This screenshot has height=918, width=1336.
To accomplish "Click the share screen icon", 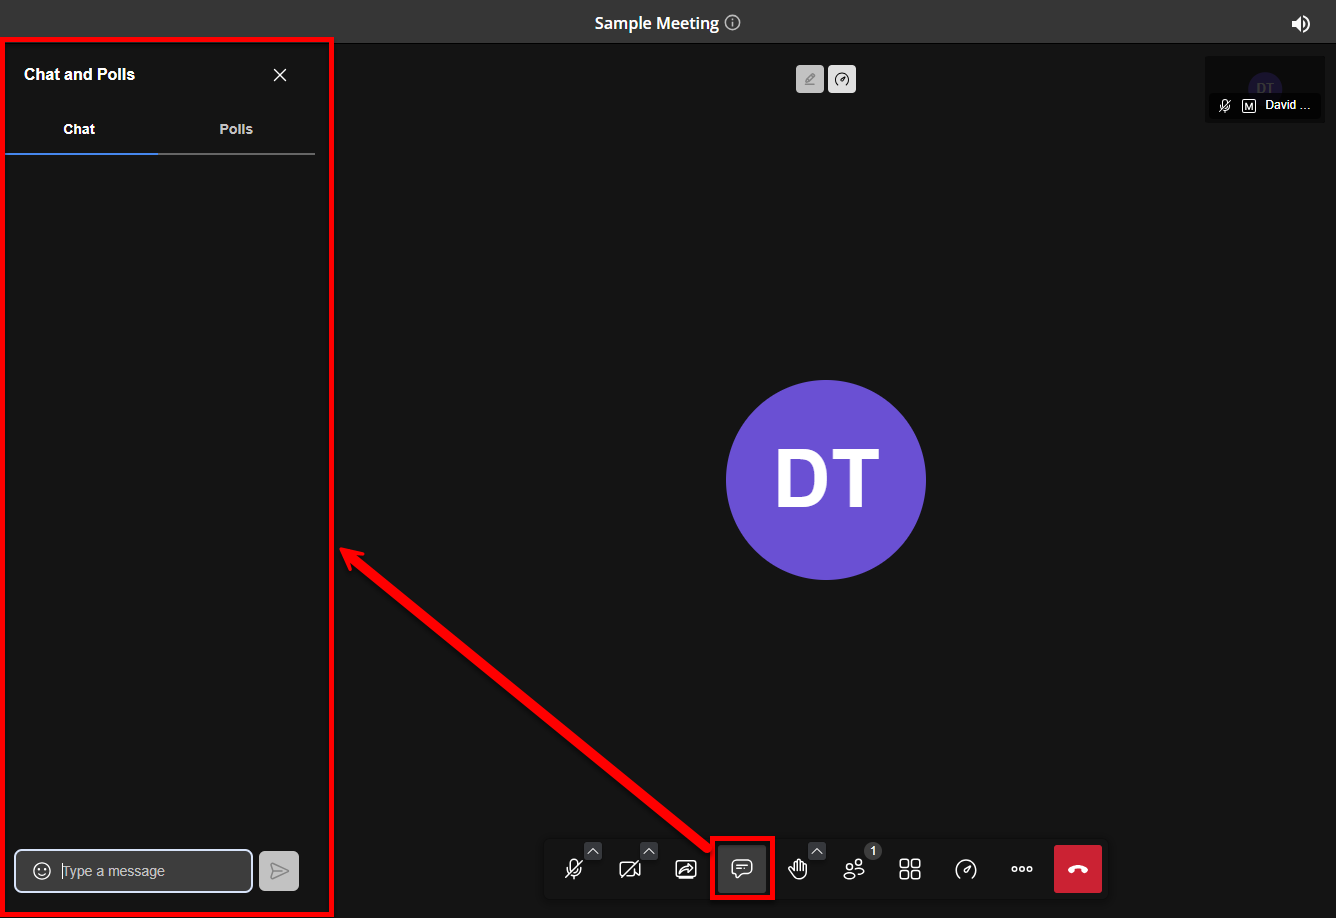I will pos(686,869).
